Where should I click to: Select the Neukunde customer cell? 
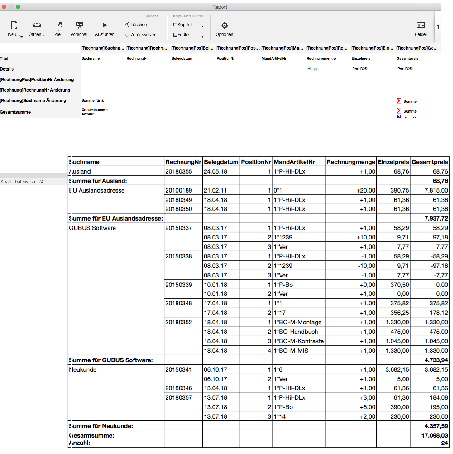tap(82, 370)
